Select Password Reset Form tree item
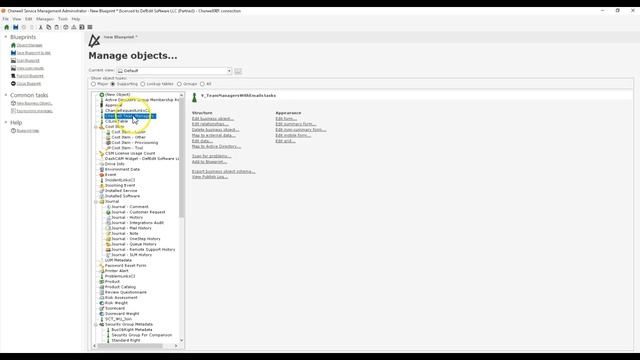640x360 pixels. click(125, 266)
